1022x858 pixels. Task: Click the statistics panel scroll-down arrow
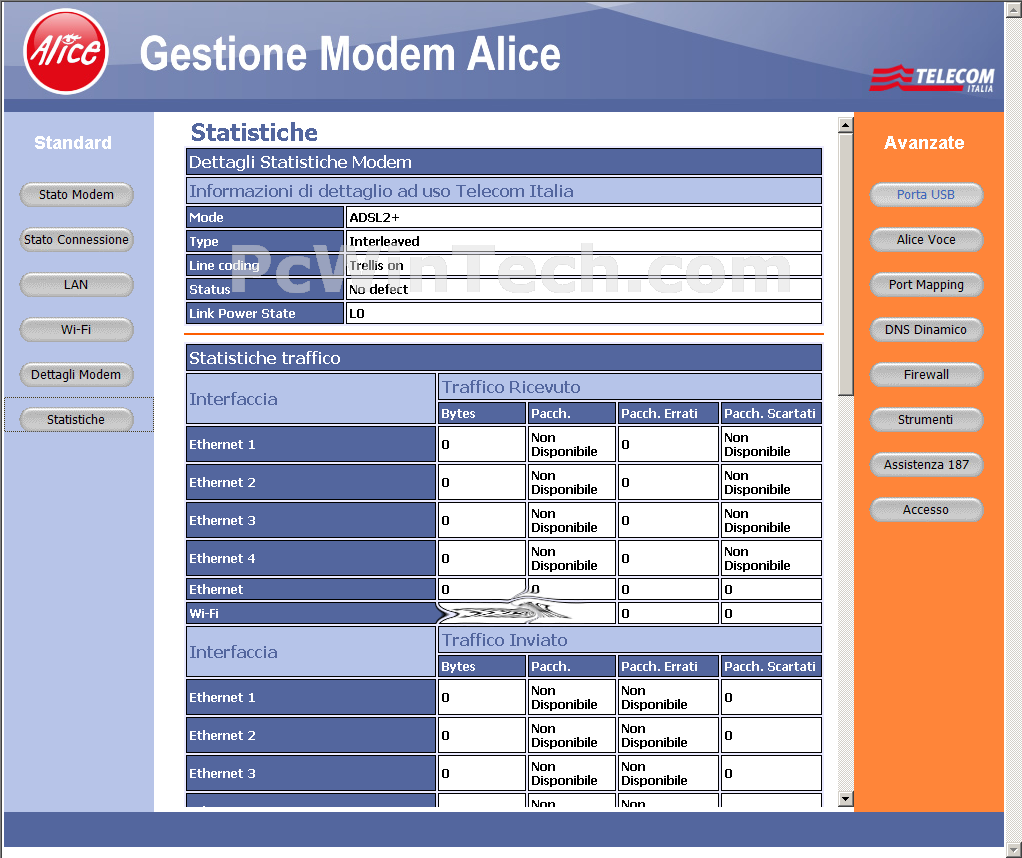pos(845,799)
